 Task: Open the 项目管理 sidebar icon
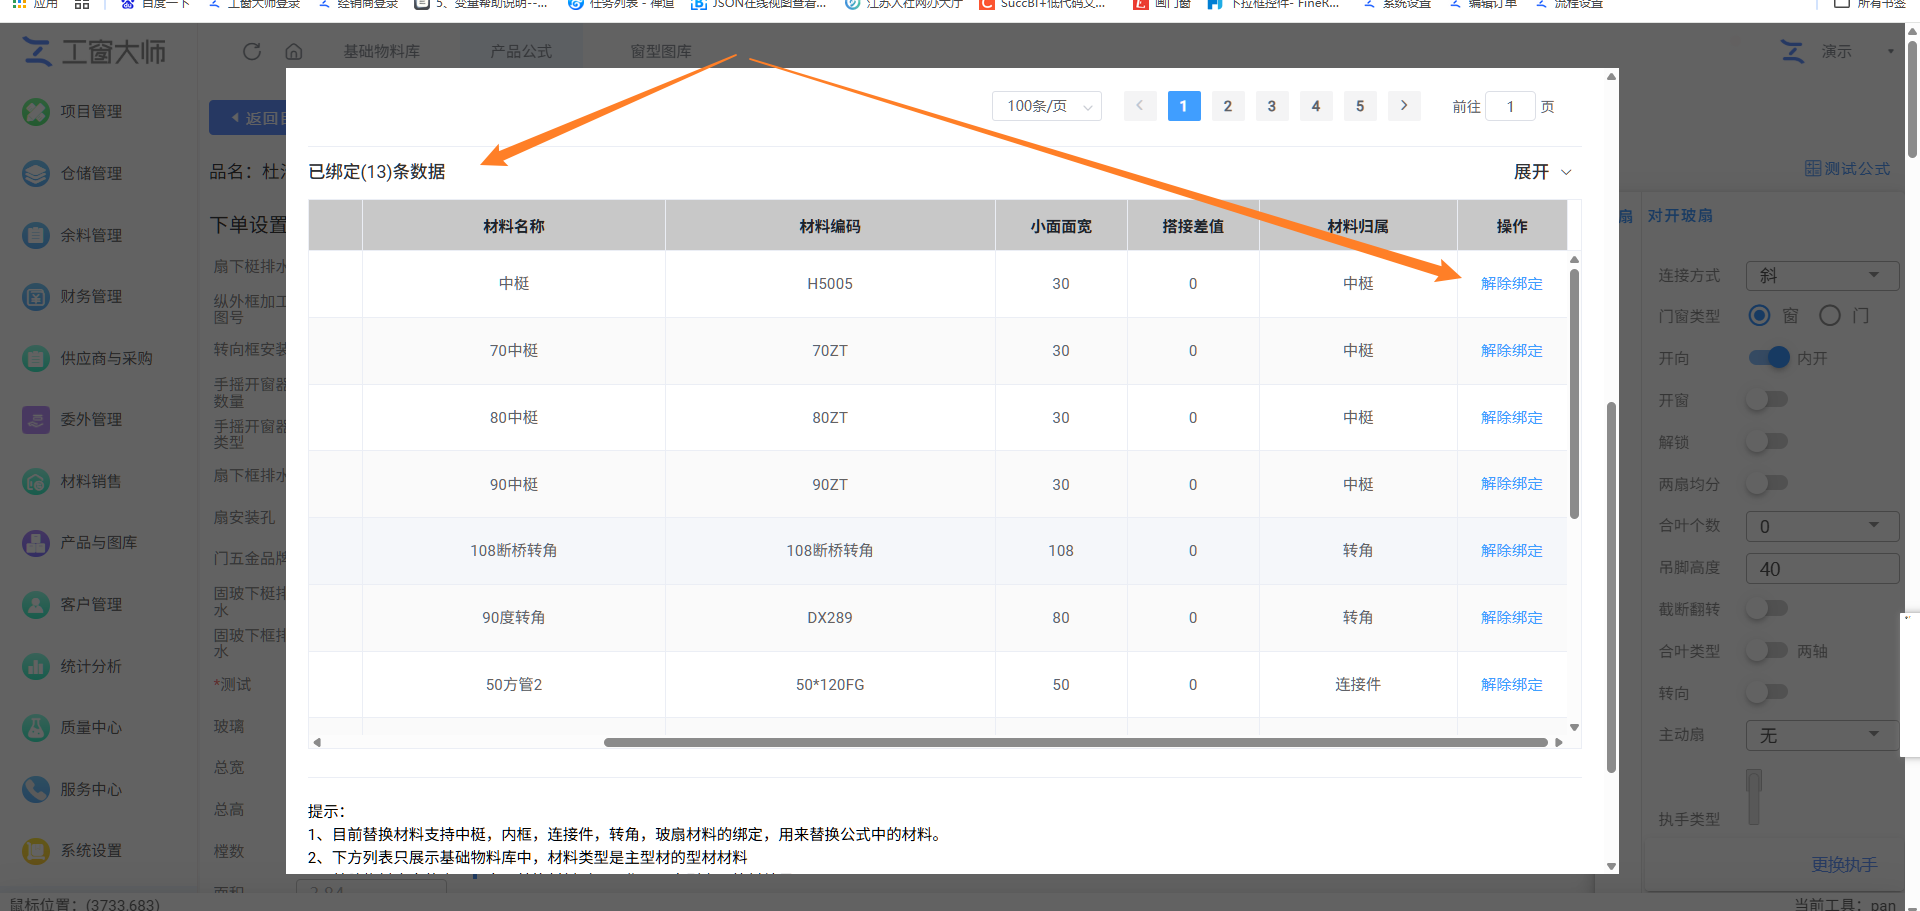(36, 111)
